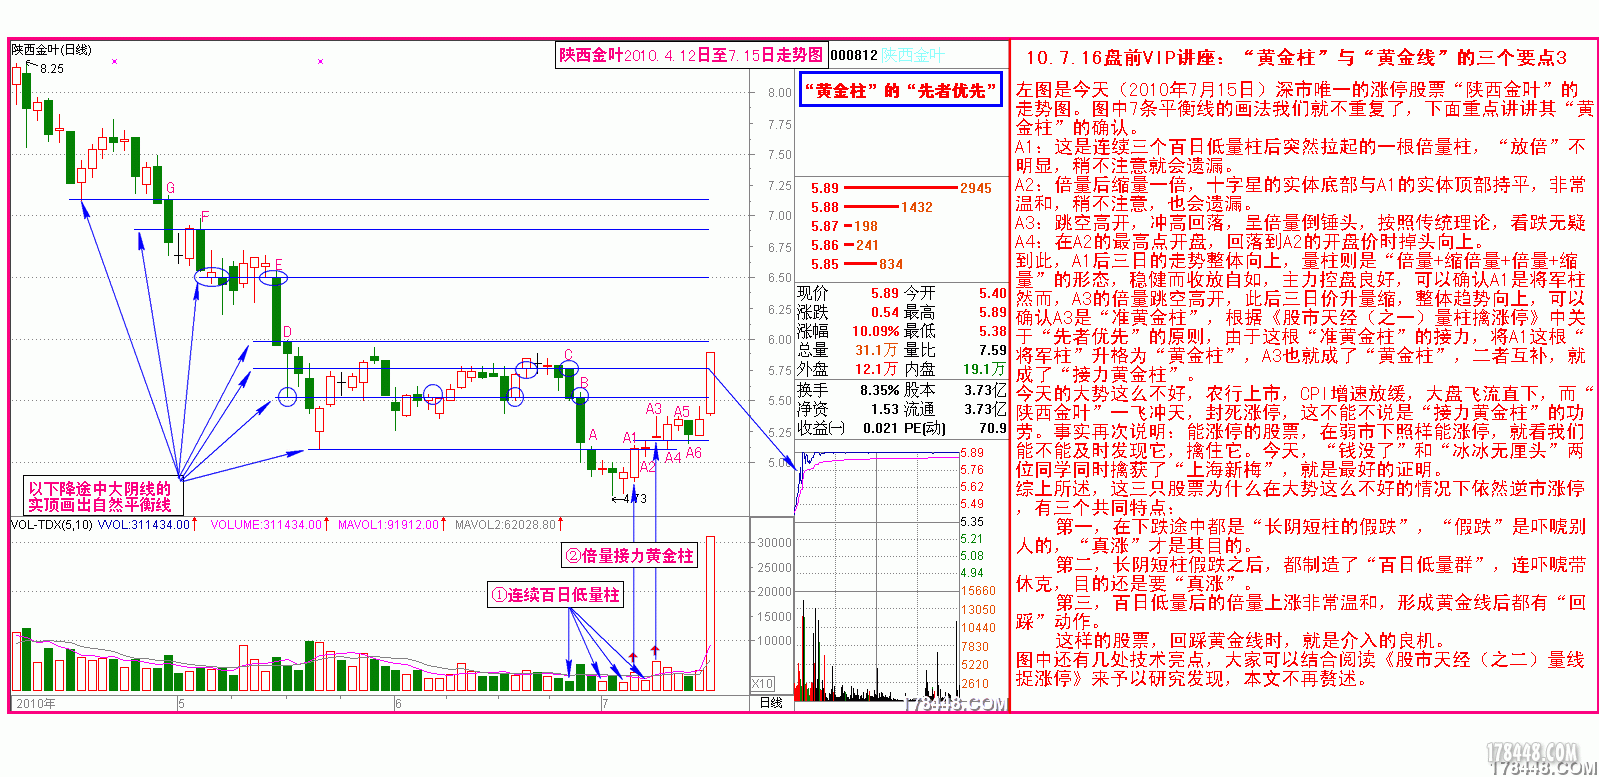Screen dimensions: 1599x777
Task: Jump to month 5 on the time axis
Action: 181,704
